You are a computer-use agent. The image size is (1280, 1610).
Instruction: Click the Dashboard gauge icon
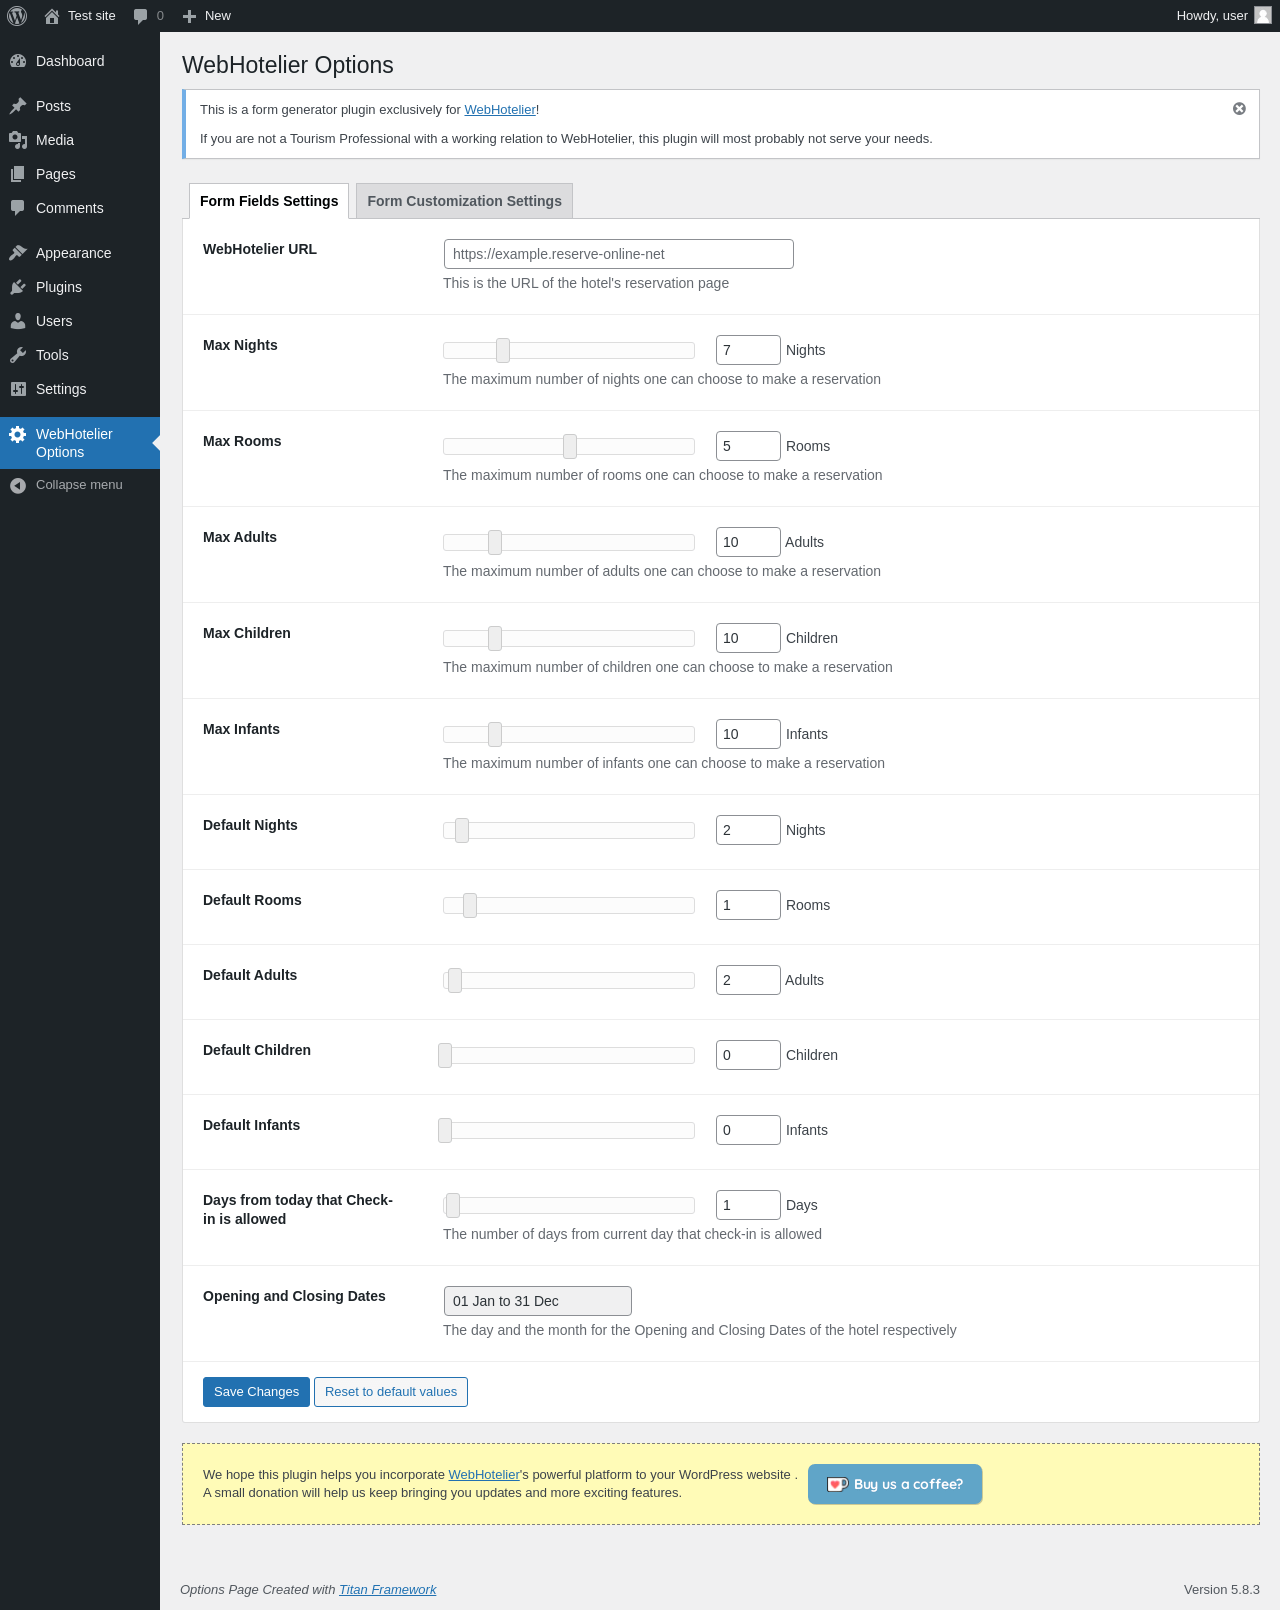click(18, 61)
